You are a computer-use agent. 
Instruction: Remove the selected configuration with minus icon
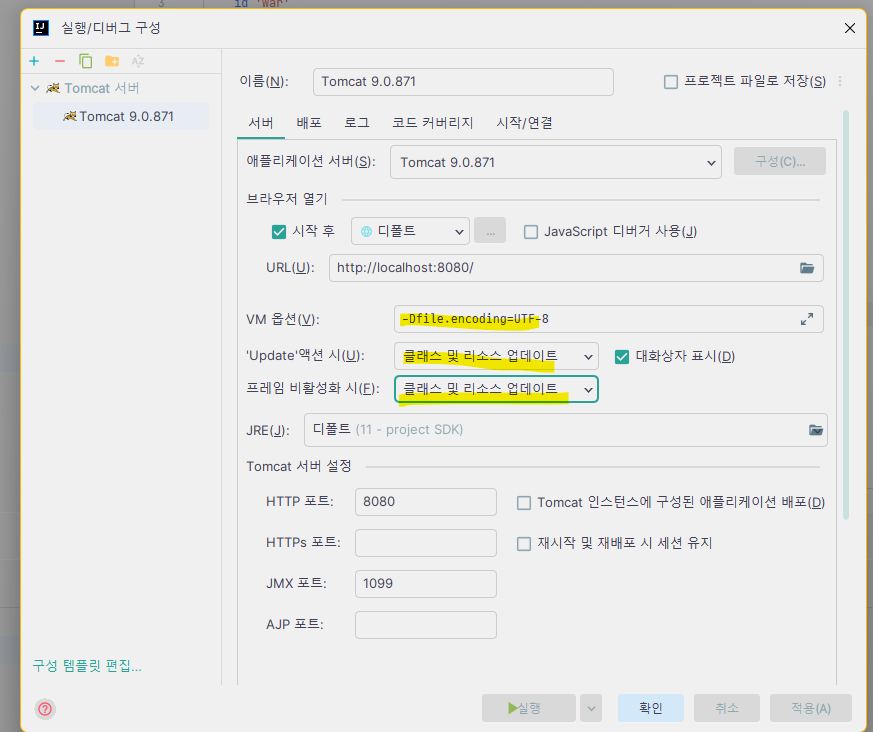click(x=60, y=61)
